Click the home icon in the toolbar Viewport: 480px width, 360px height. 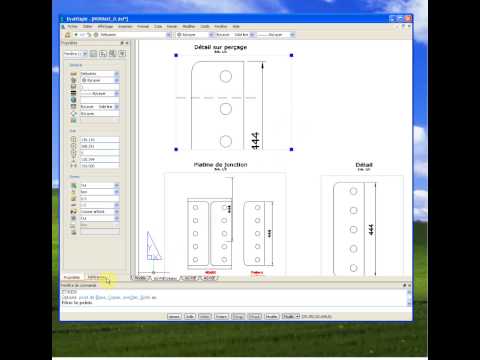click(68, 35)
